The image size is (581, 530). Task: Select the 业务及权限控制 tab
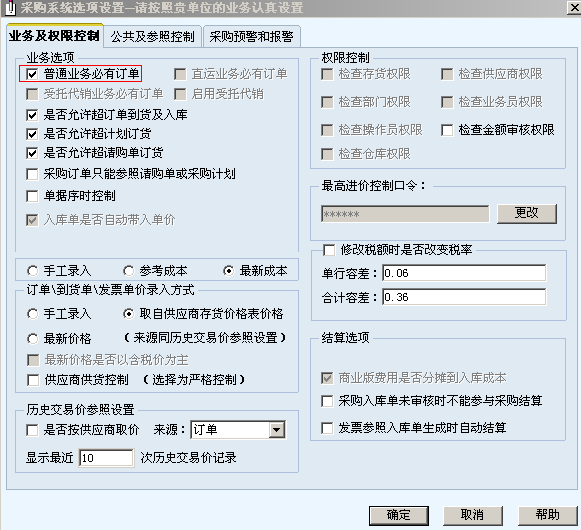pyautogui.click(x=54, y=36)
